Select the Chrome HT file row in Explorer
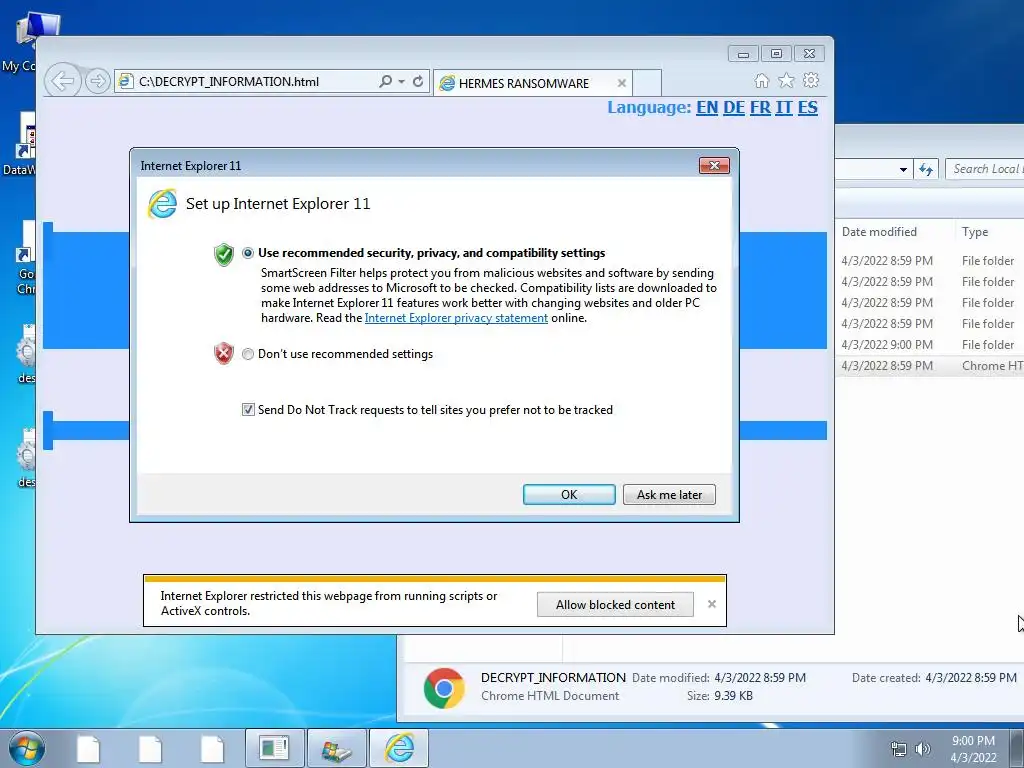 (930, 366)
